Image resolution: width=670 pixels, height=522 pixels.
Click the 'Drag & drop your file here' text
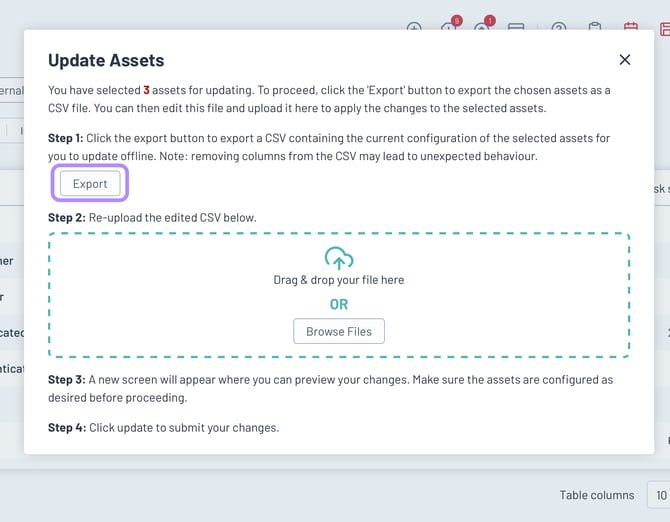tap(339, 280)
